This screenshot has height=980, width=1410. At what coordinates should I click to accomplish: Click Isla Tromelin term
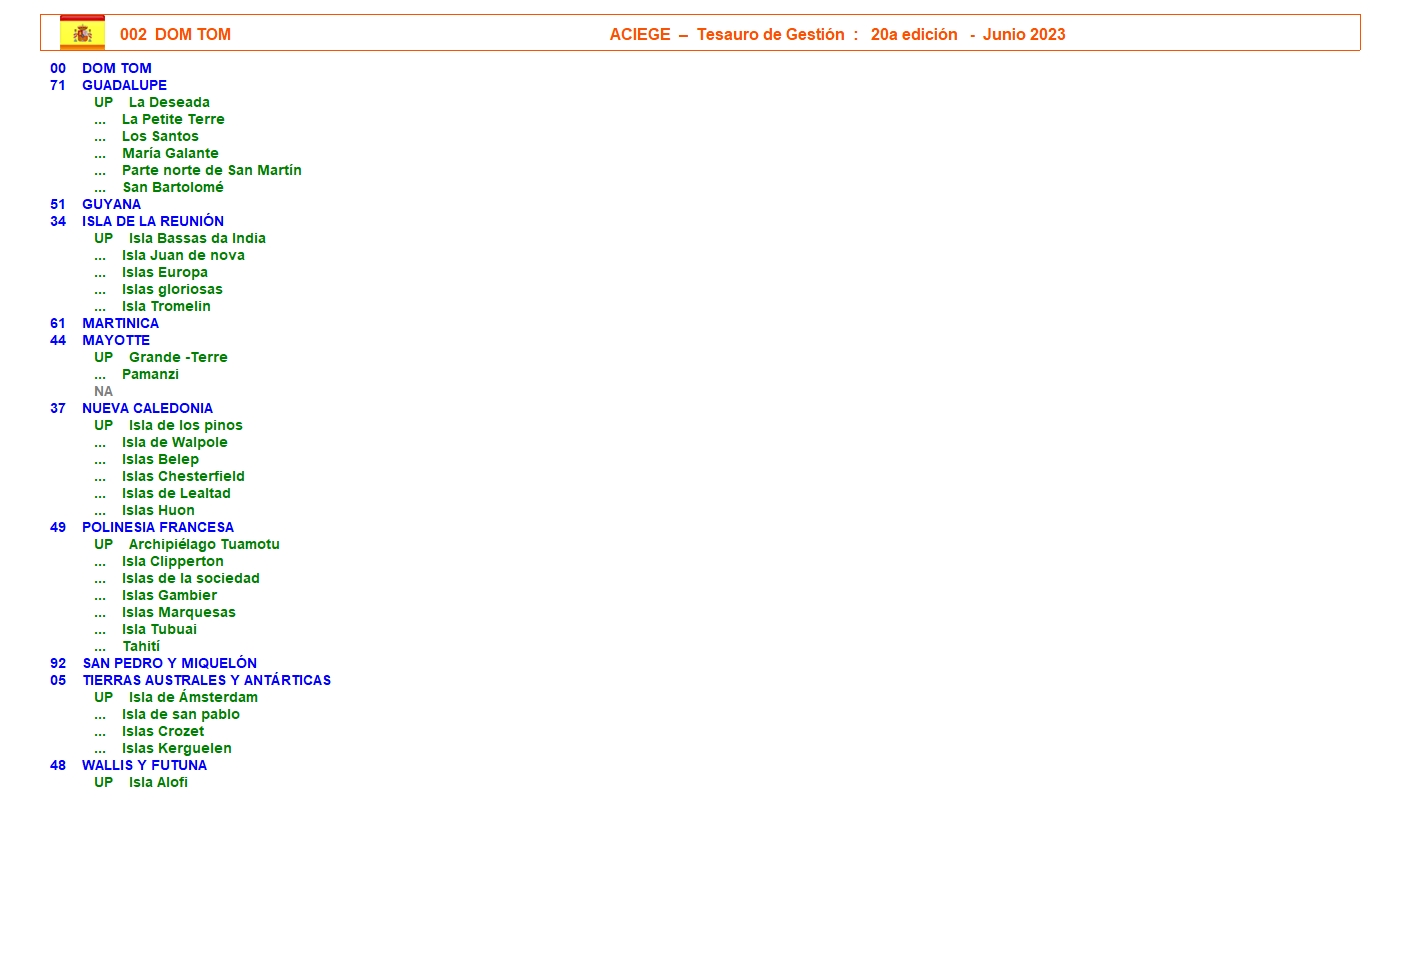click(166, 306)
